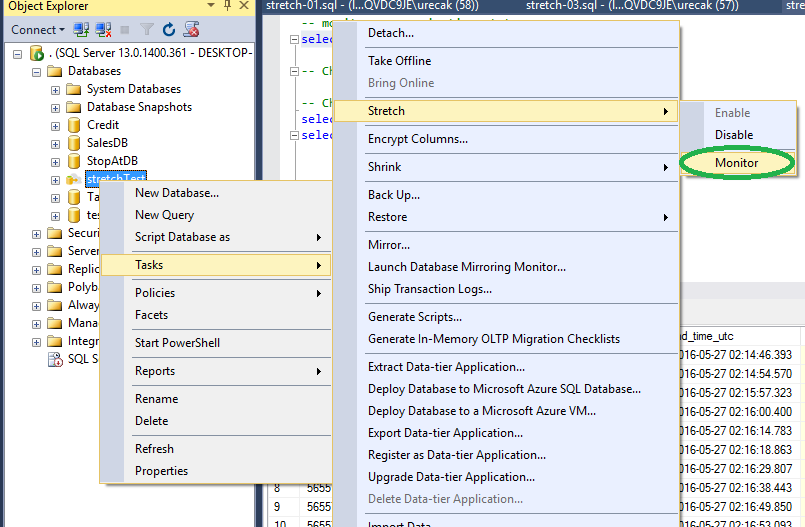The width and height of the screenshot is (805, 527).
Task: Collapse the Databases tree node
Action: 36,72
